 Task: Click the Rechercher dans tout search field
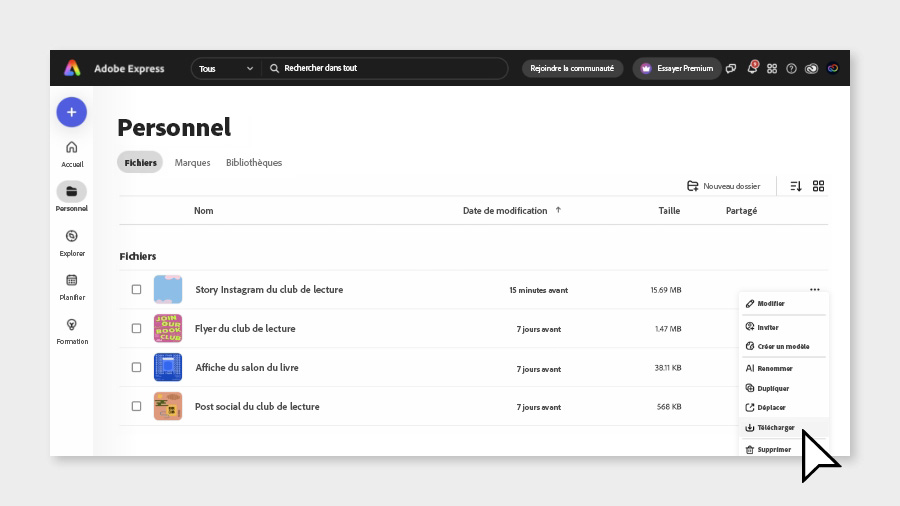[x=390, y=68]
